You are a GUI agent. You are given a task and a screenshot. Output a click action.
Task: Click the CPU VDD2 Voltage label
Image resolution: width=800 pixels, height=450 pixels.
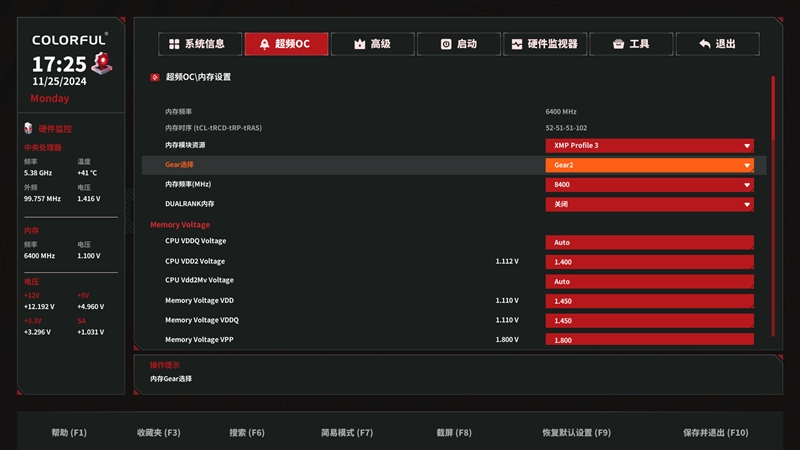195,261
